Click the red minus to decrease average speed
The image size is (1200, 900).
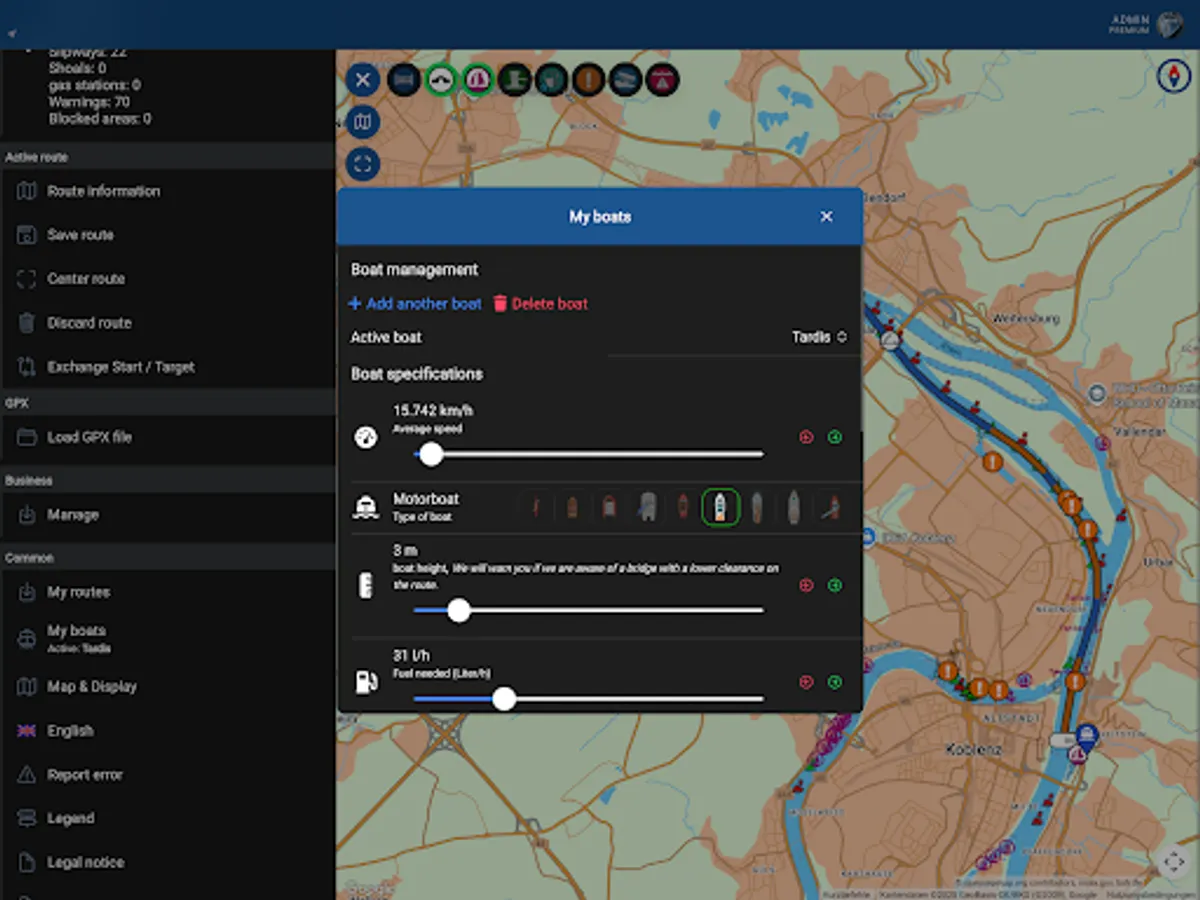point(805,437)
